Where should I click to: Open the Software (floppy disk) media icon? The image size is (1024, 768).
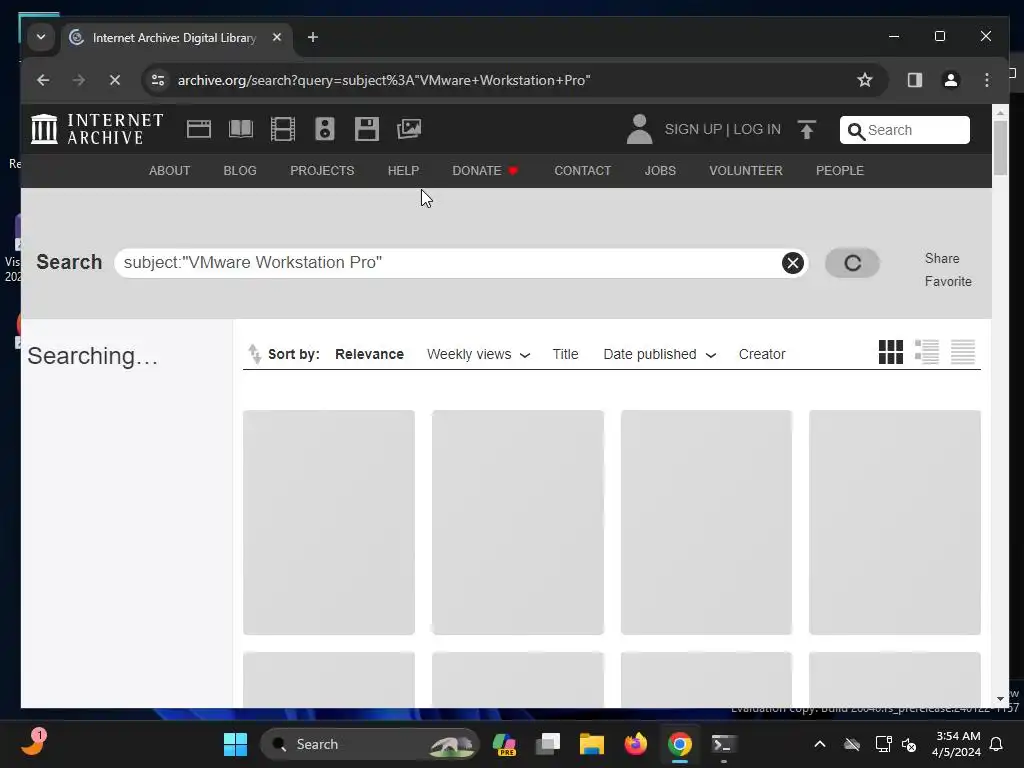(x=366, y=129)
